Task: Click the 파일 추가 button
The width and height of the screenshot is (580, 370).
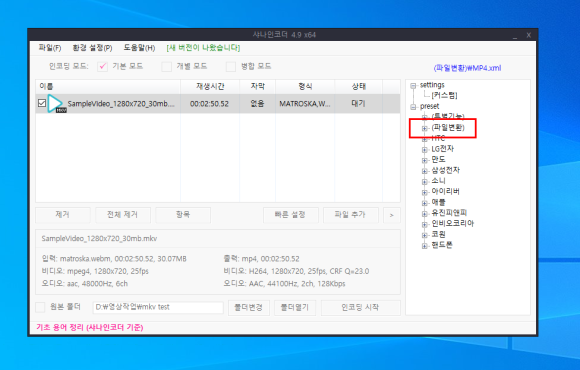Action: click(351, 215)
